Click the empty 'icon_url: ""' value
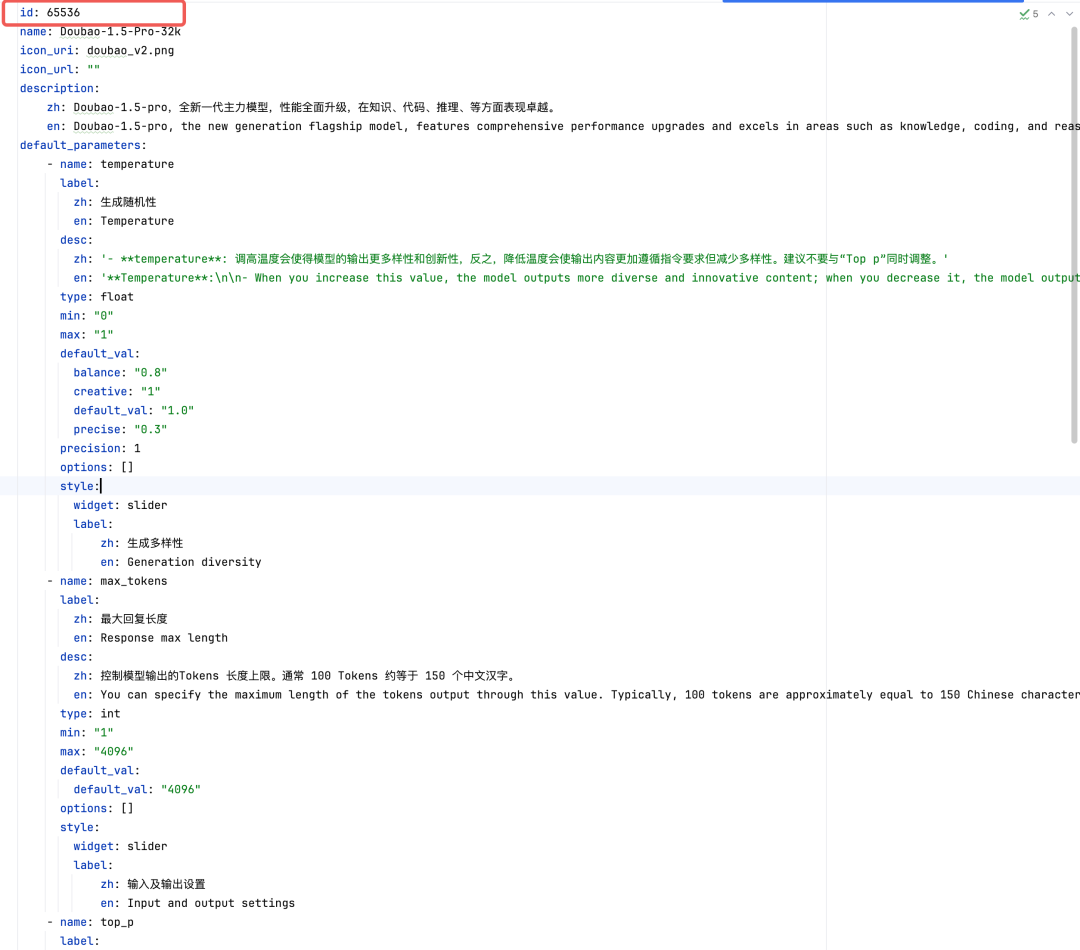Viewport: 1080px width, 950px height. click(x=94, y=70)
